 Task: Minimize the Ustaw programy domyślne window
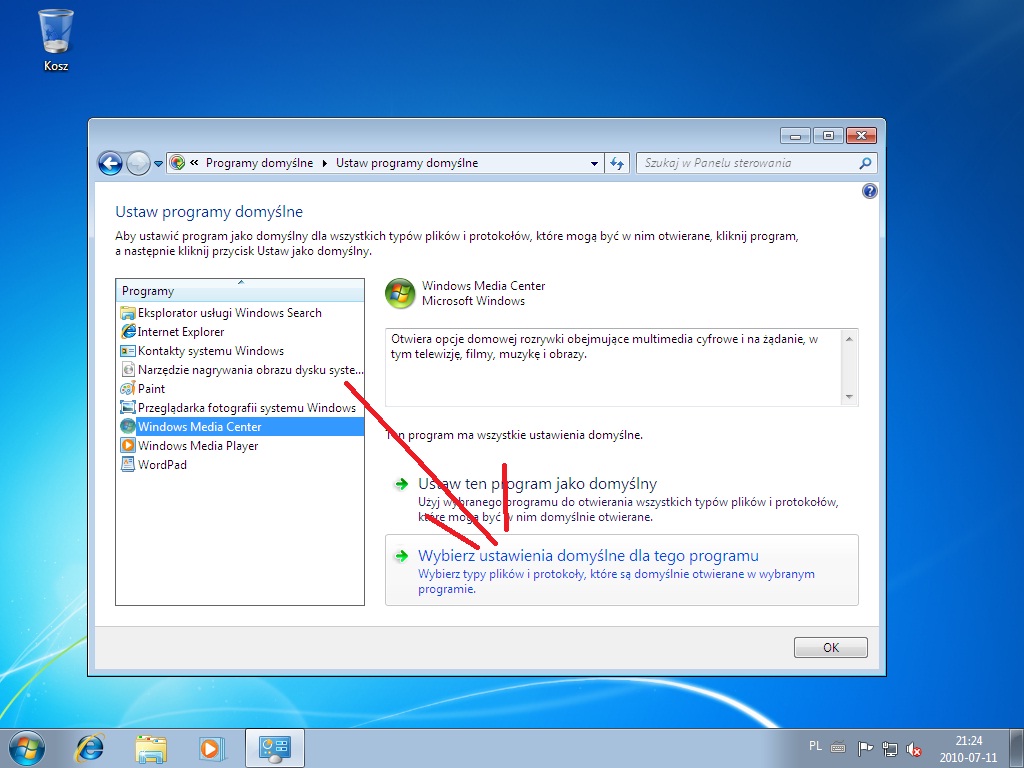point(795,136)
